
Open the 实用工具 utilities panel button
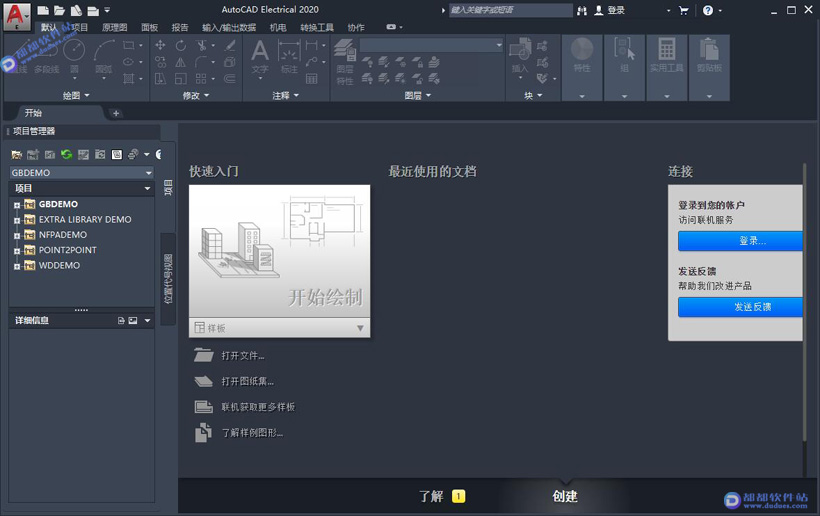coord(667,68)
